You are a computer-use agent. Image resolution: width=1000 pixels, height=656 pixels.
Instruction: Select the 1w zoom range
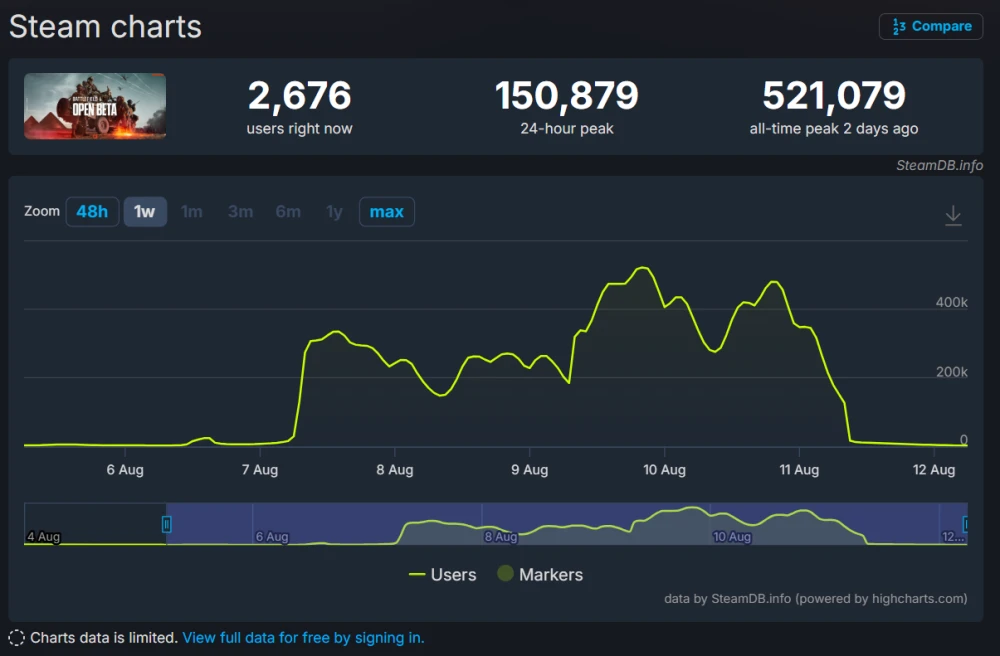click(145, 212)
